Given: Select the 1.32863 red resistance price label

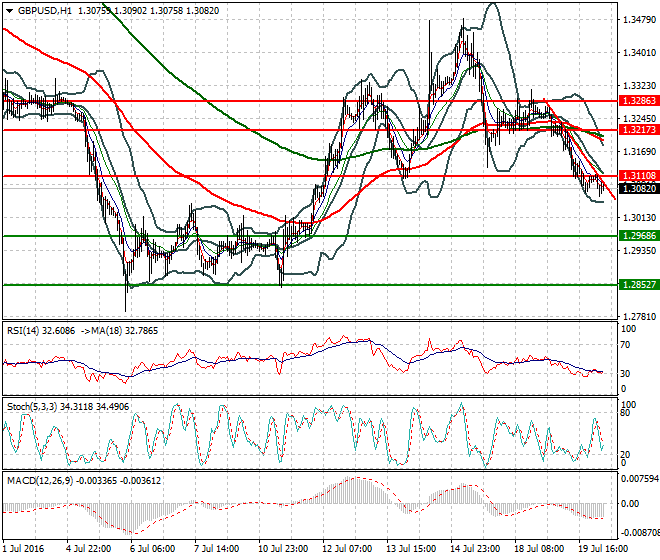Looking at the screenshot, I should [639, 101].
